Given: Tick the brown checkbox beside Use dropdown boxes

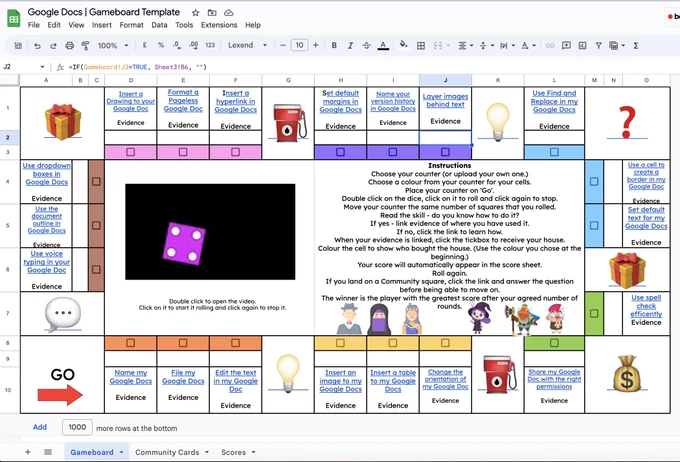Looking at the screenshot, I should click(96, 181).
